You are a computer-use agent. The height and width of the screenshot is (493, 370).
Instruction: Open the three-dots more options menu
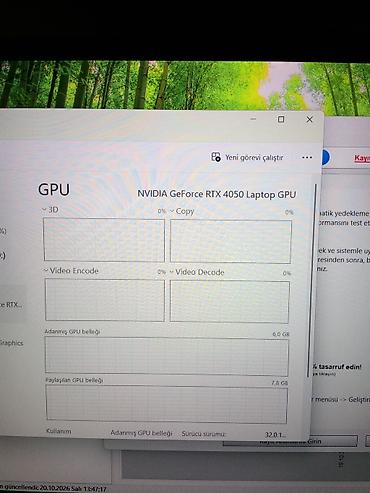pos(307,157)
